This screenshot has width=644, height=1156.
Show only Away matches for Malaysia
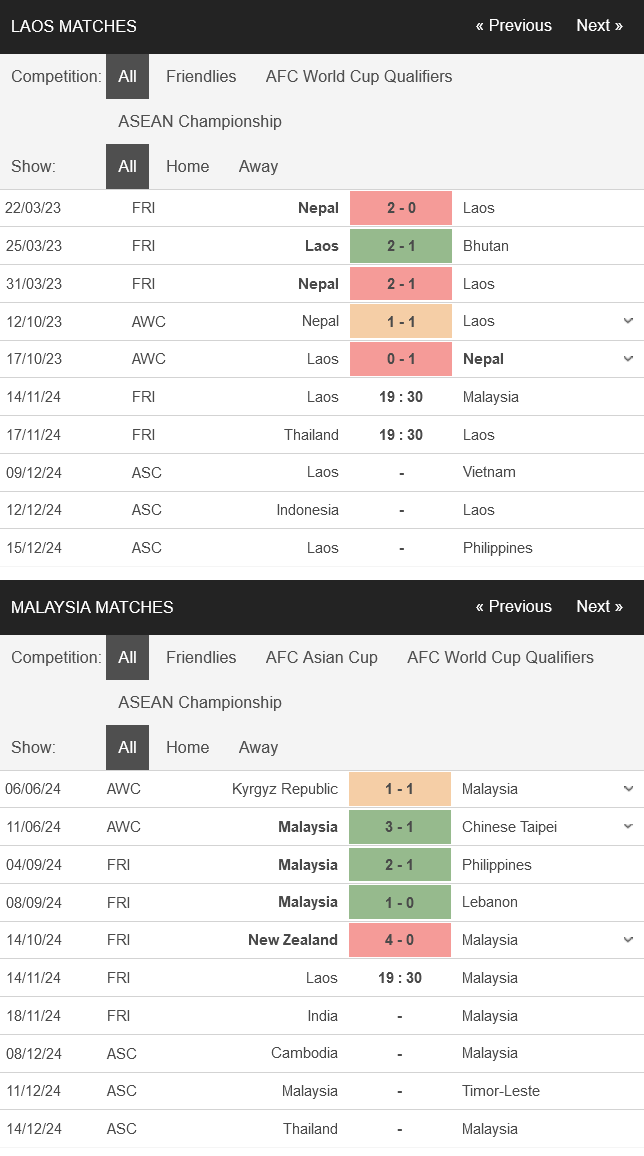258,747
